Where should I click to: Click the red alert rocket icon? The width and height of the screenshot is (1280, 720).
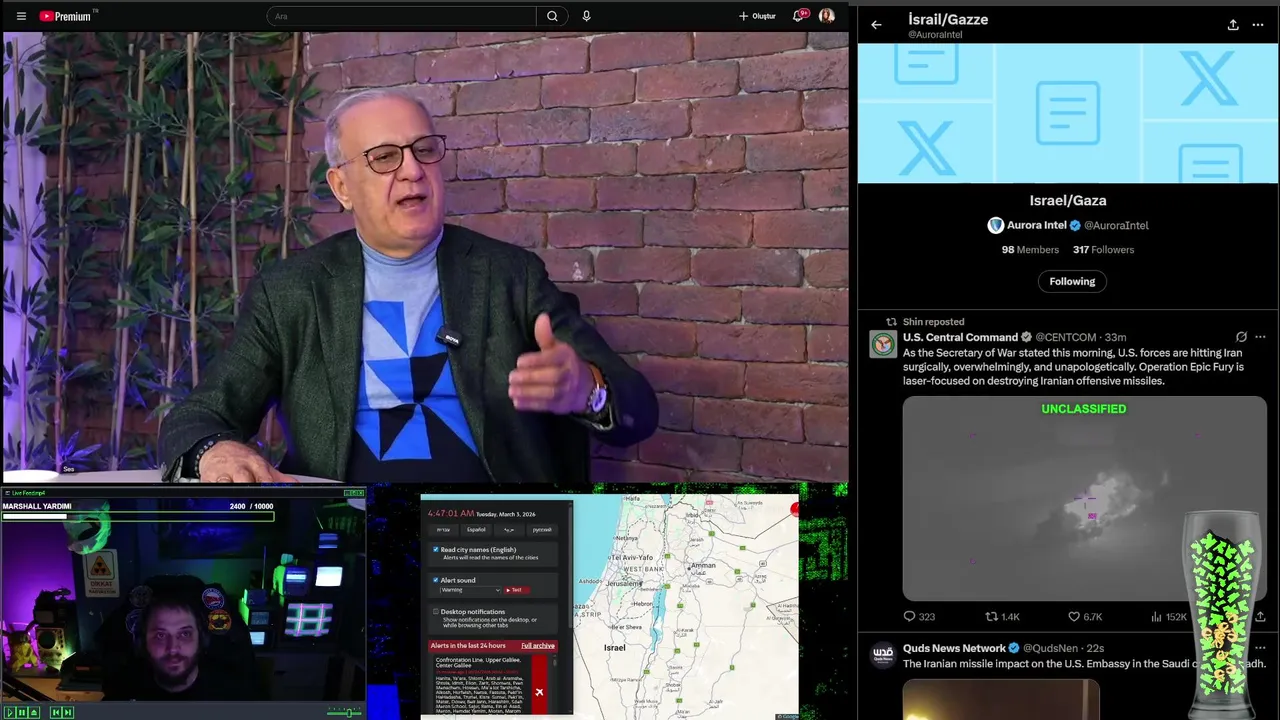coord(539,692)
